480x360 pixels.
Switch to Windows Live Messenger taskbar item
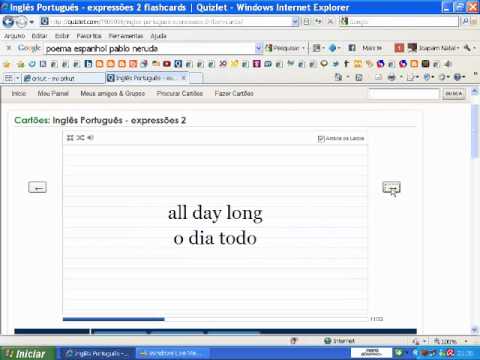(x=172, y=353)
